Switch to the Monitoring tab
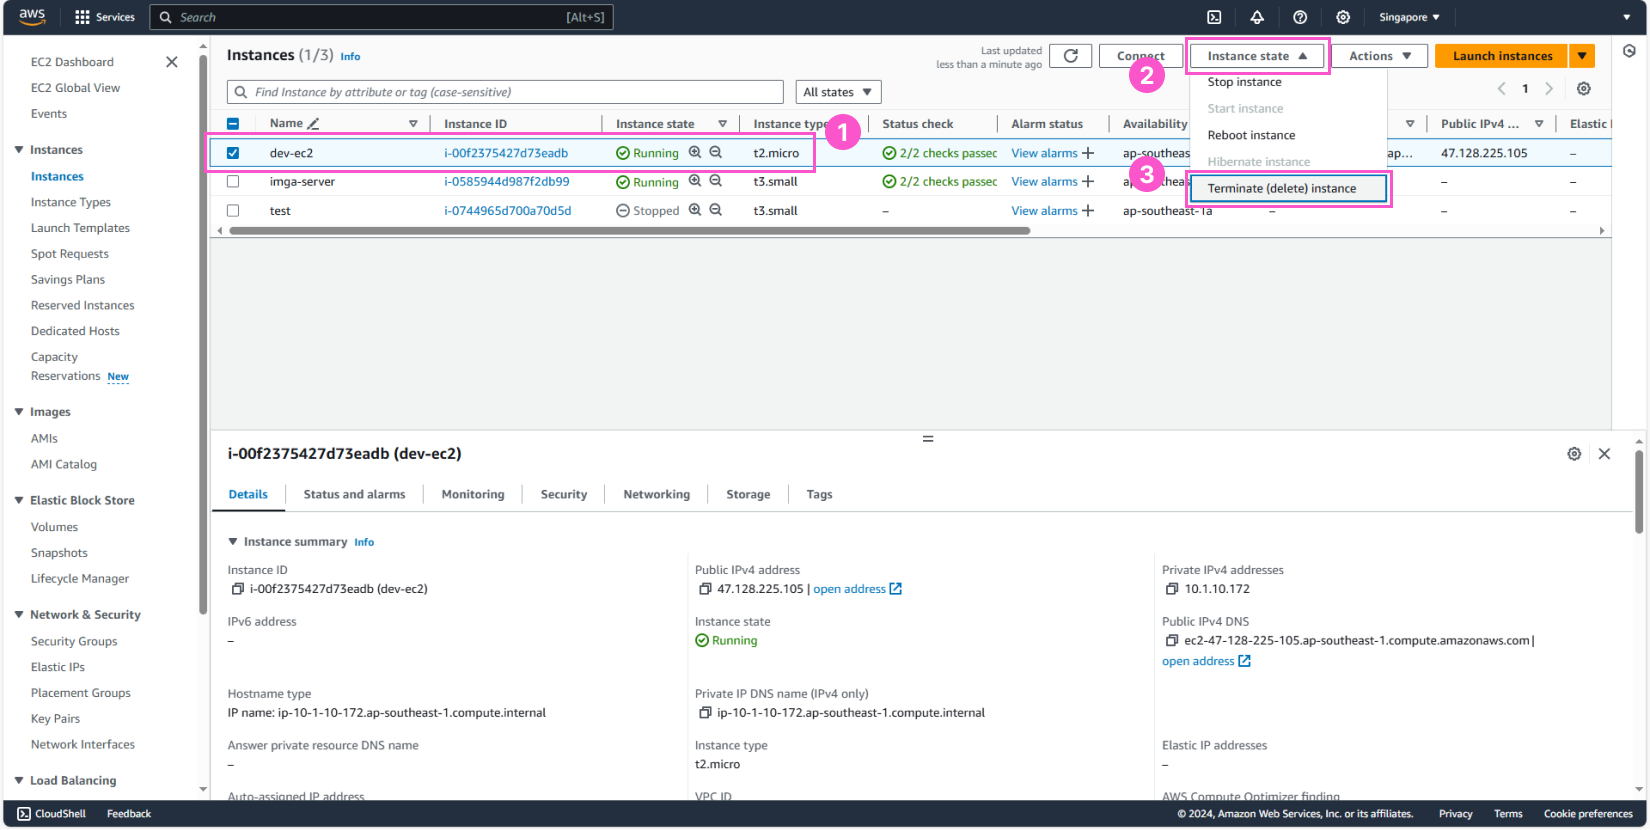The image size is (1650, 830). point(473,494)
